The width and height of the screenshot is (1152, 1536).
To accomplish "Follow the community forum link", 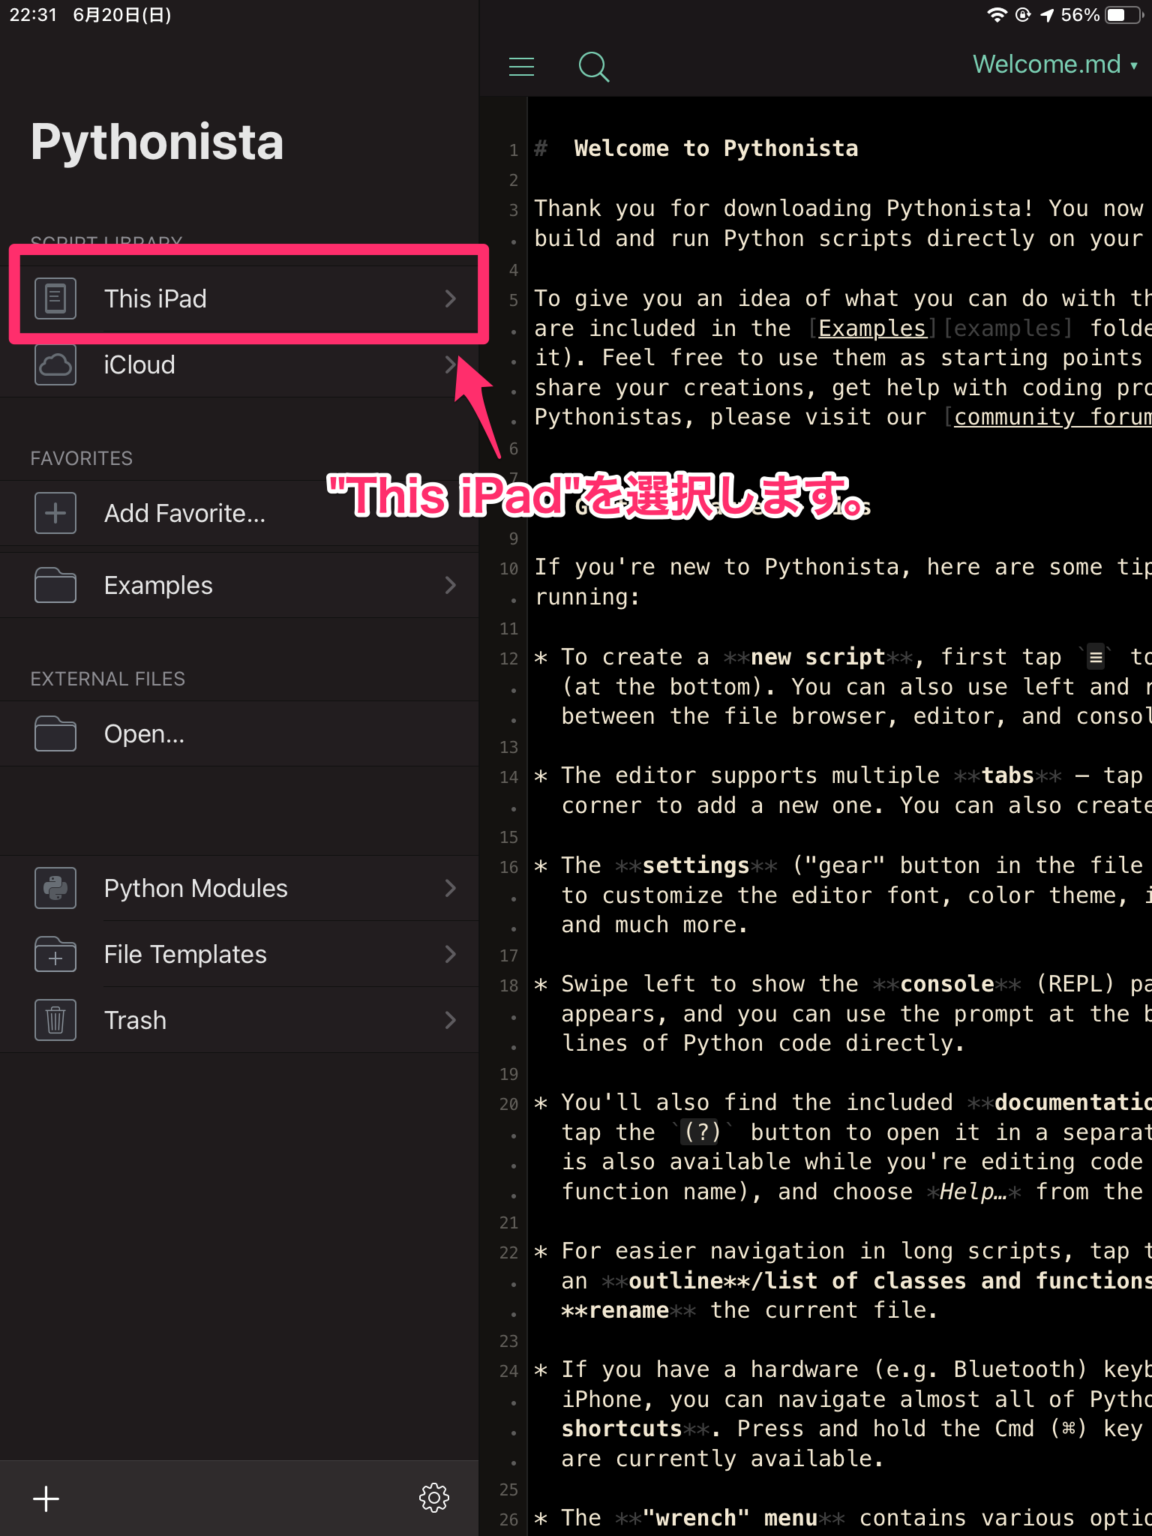I will point(1050,417).
